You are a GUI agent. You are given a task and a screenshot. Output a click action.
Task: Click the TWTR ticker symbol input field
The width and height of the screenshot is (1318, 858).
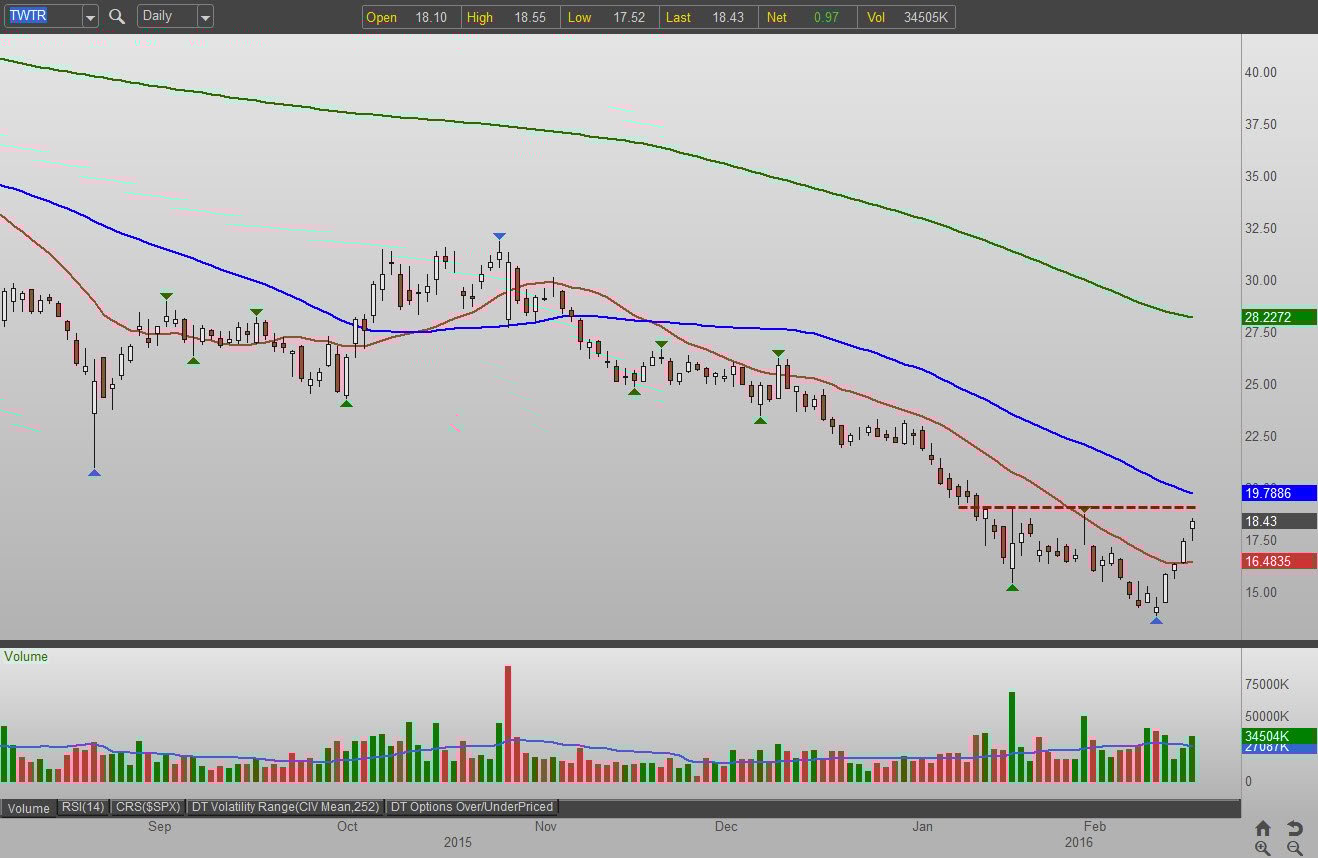(x=41, y=16)
